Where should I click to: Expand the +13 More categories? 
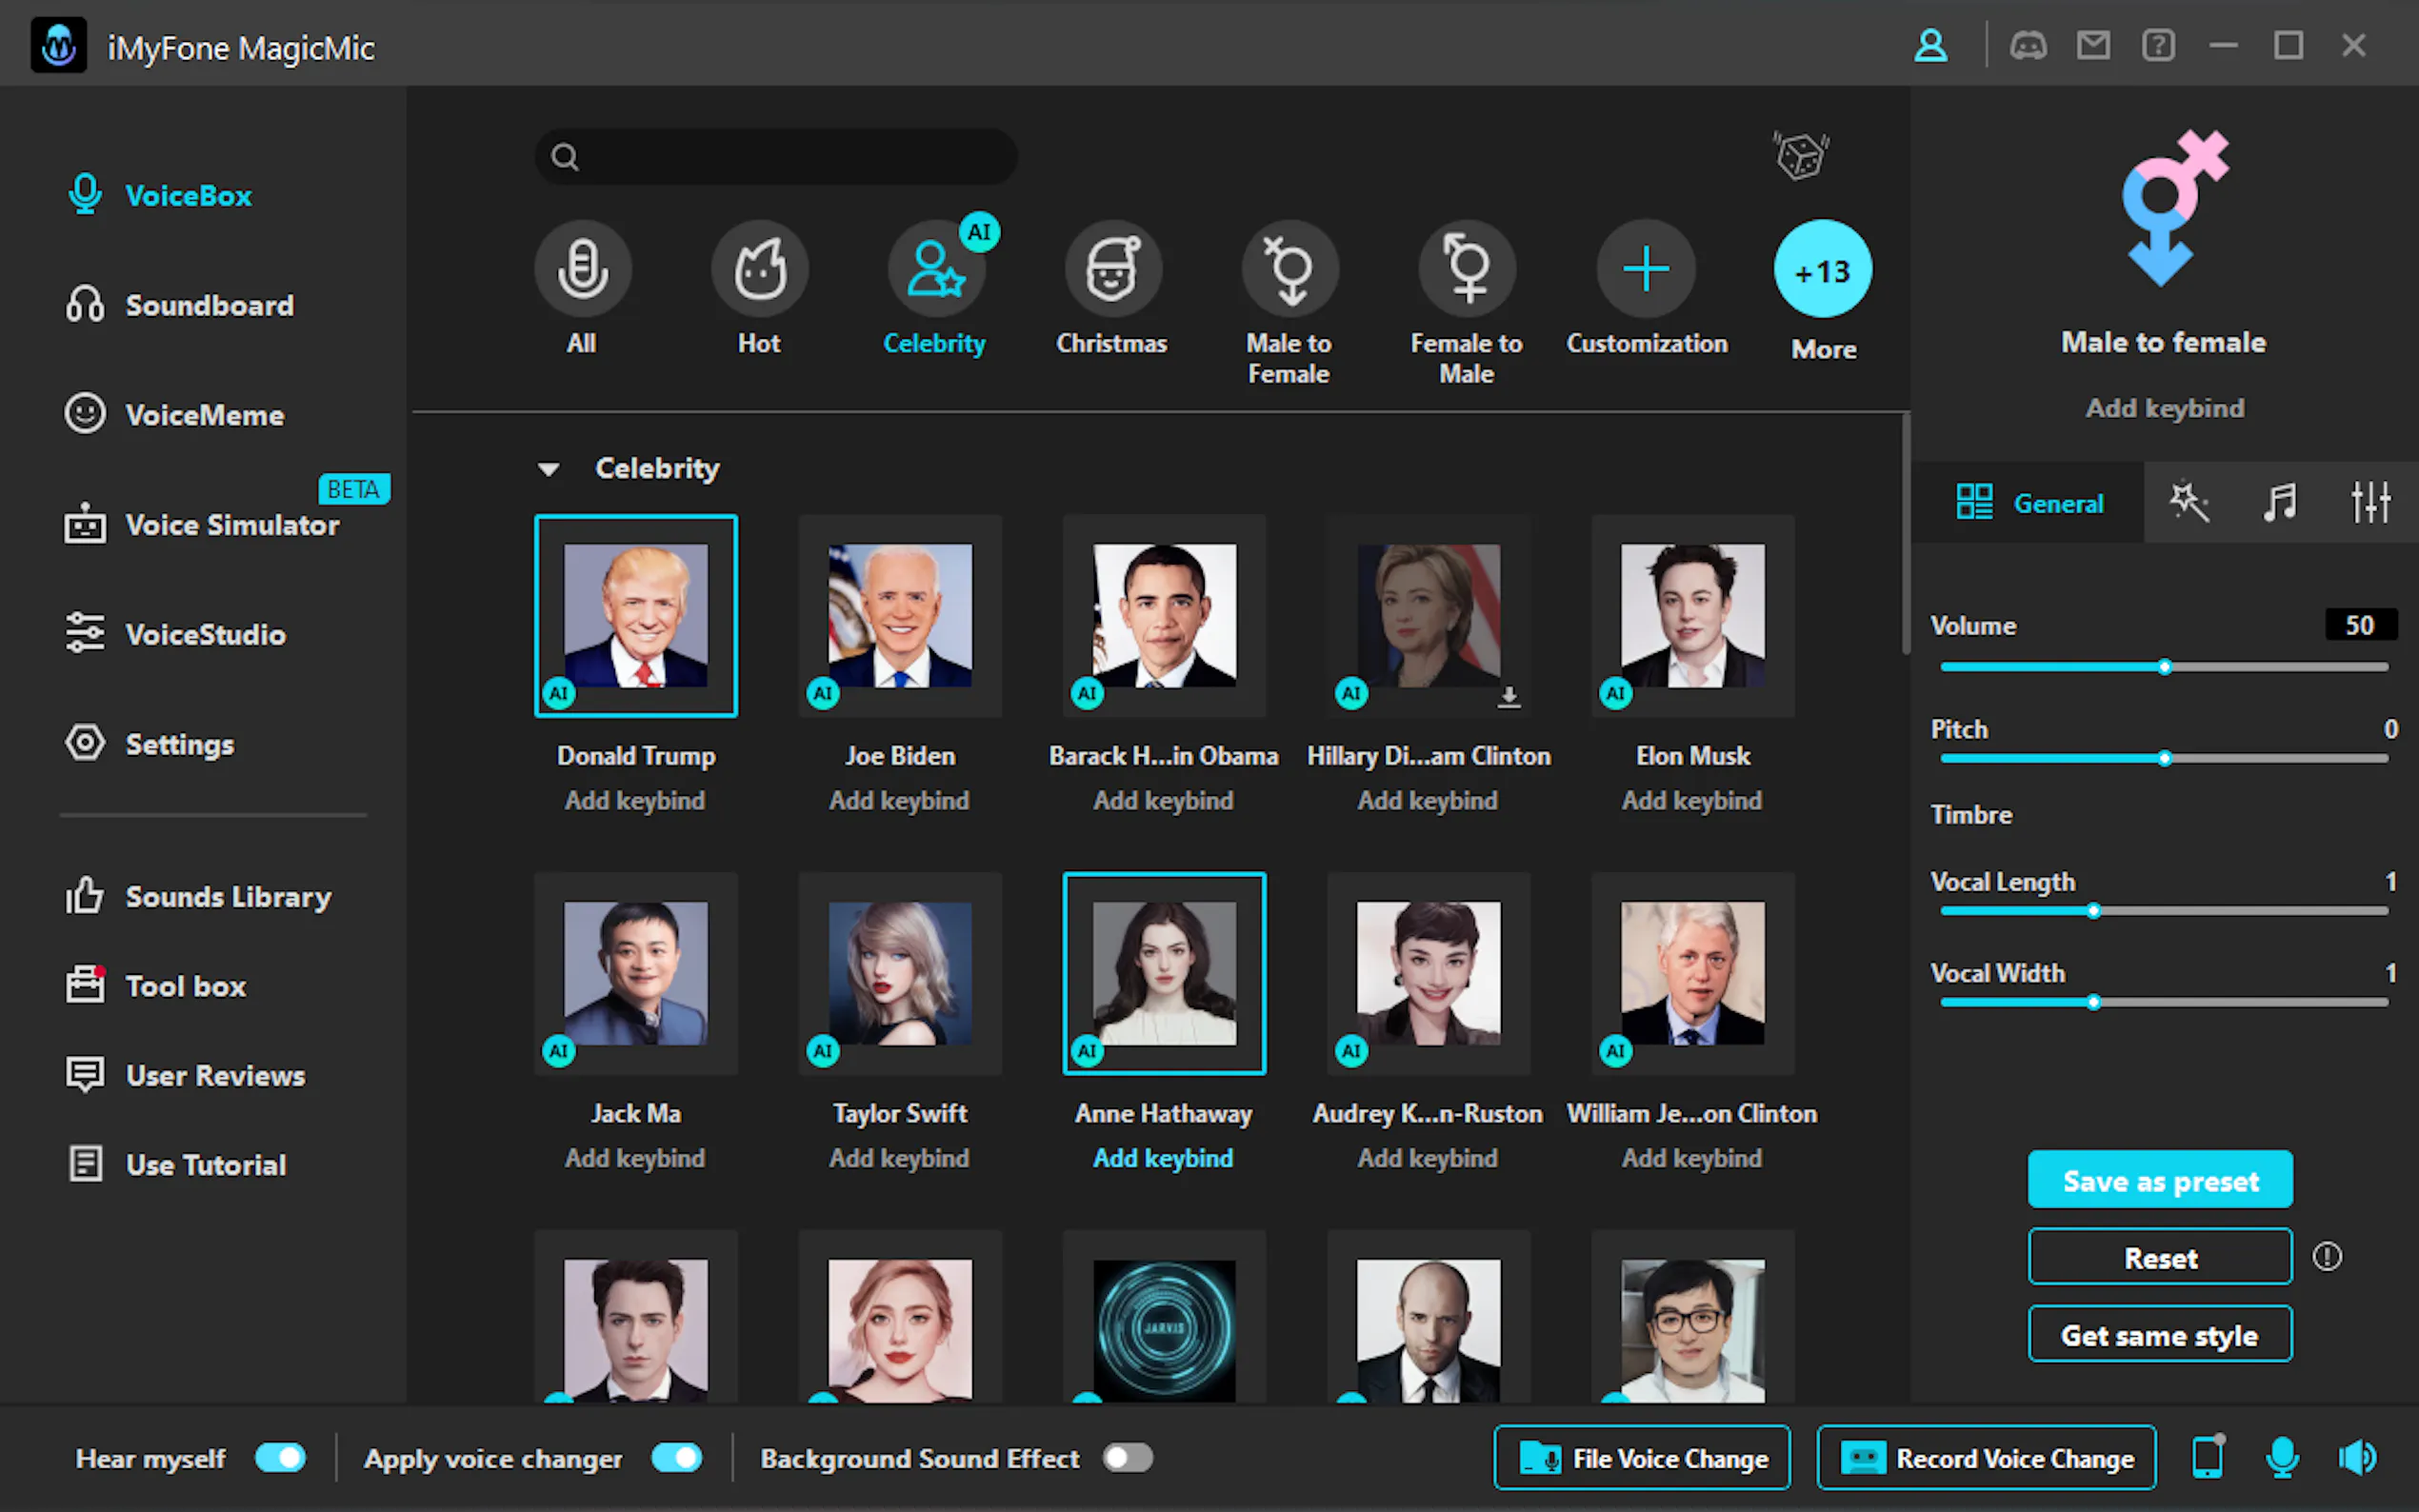point(1822,270)
